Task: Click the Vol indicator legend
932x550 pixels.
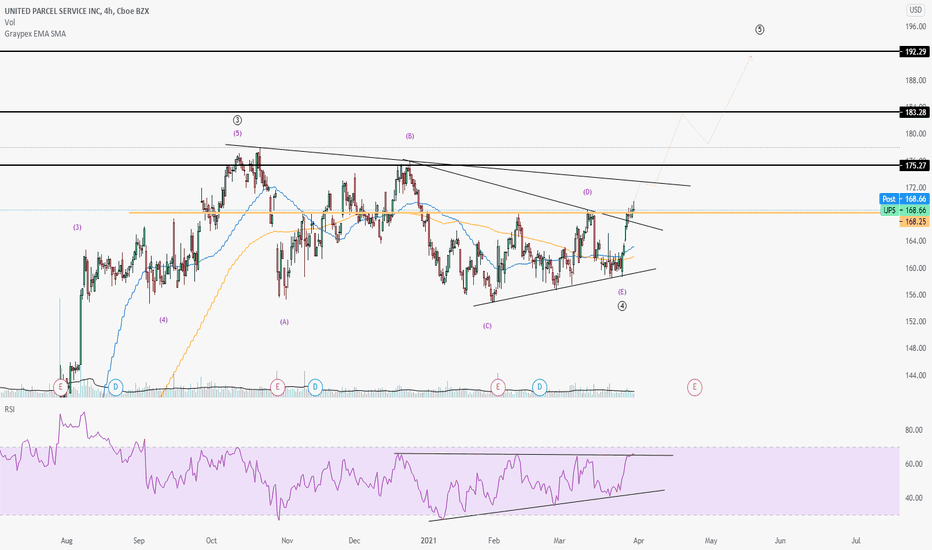Action: point(10,22)
